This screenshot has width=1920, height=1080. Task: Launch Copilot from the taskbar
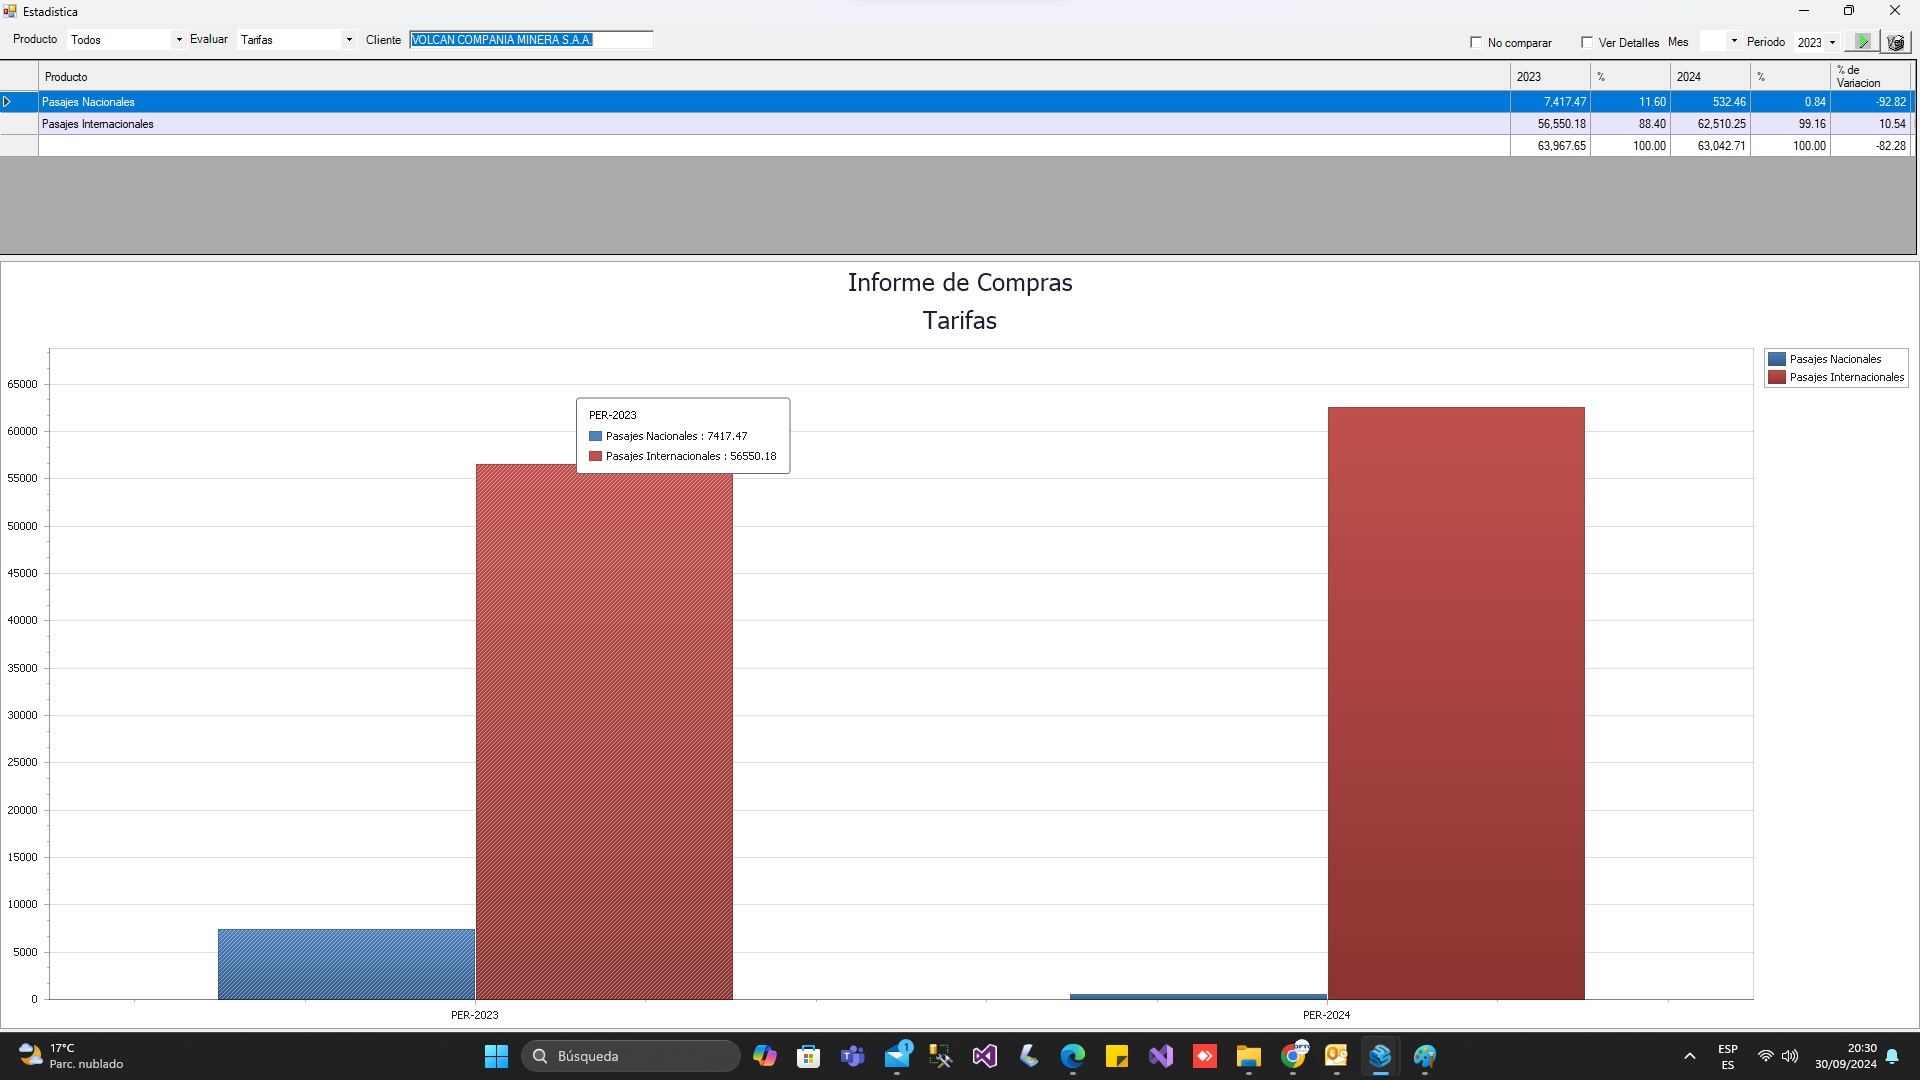pyautogui.click(x=765, y=1056)
